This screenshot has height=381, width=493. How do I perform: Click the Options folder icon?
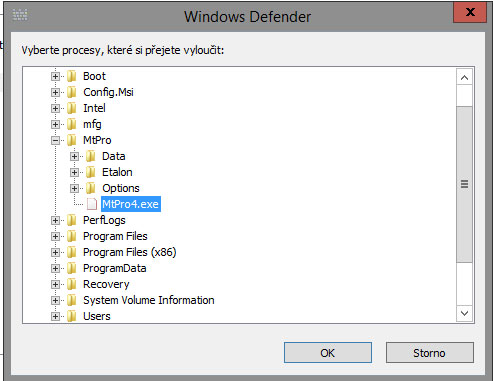(x=91, y=188)
